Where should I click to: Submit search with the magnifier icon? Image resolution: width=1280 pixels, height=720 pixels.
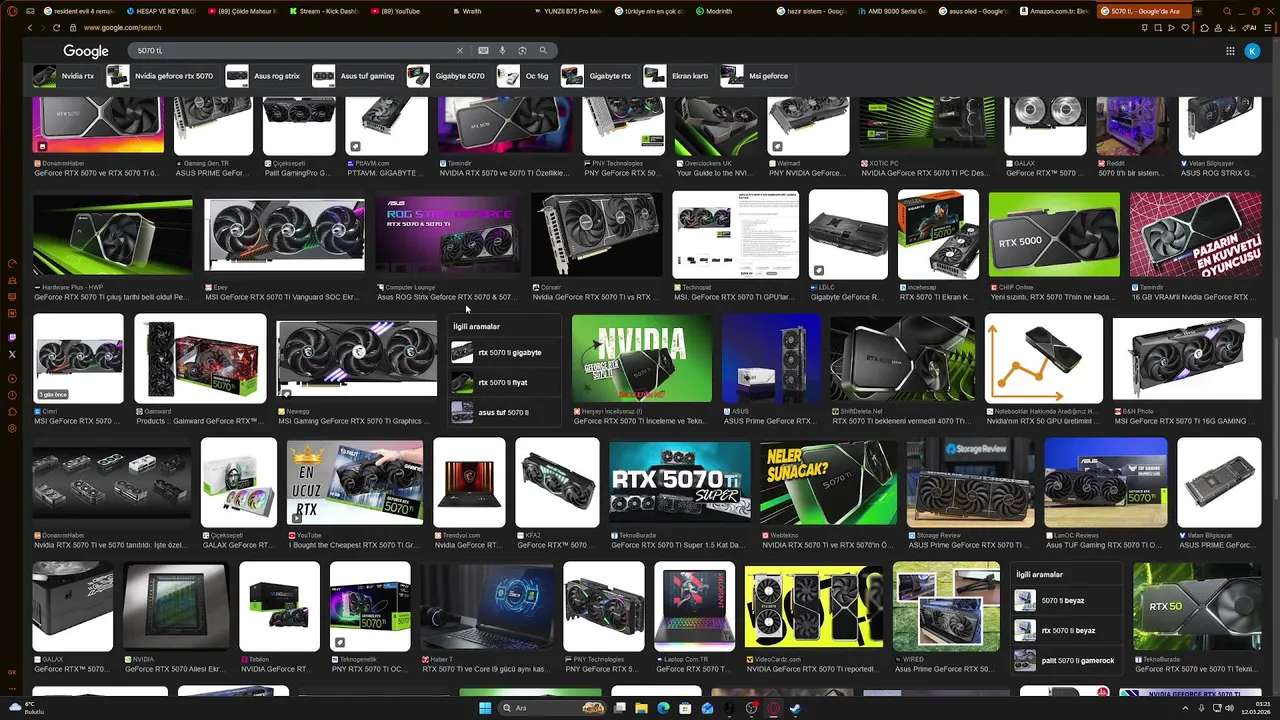click(x=543, y=50)
